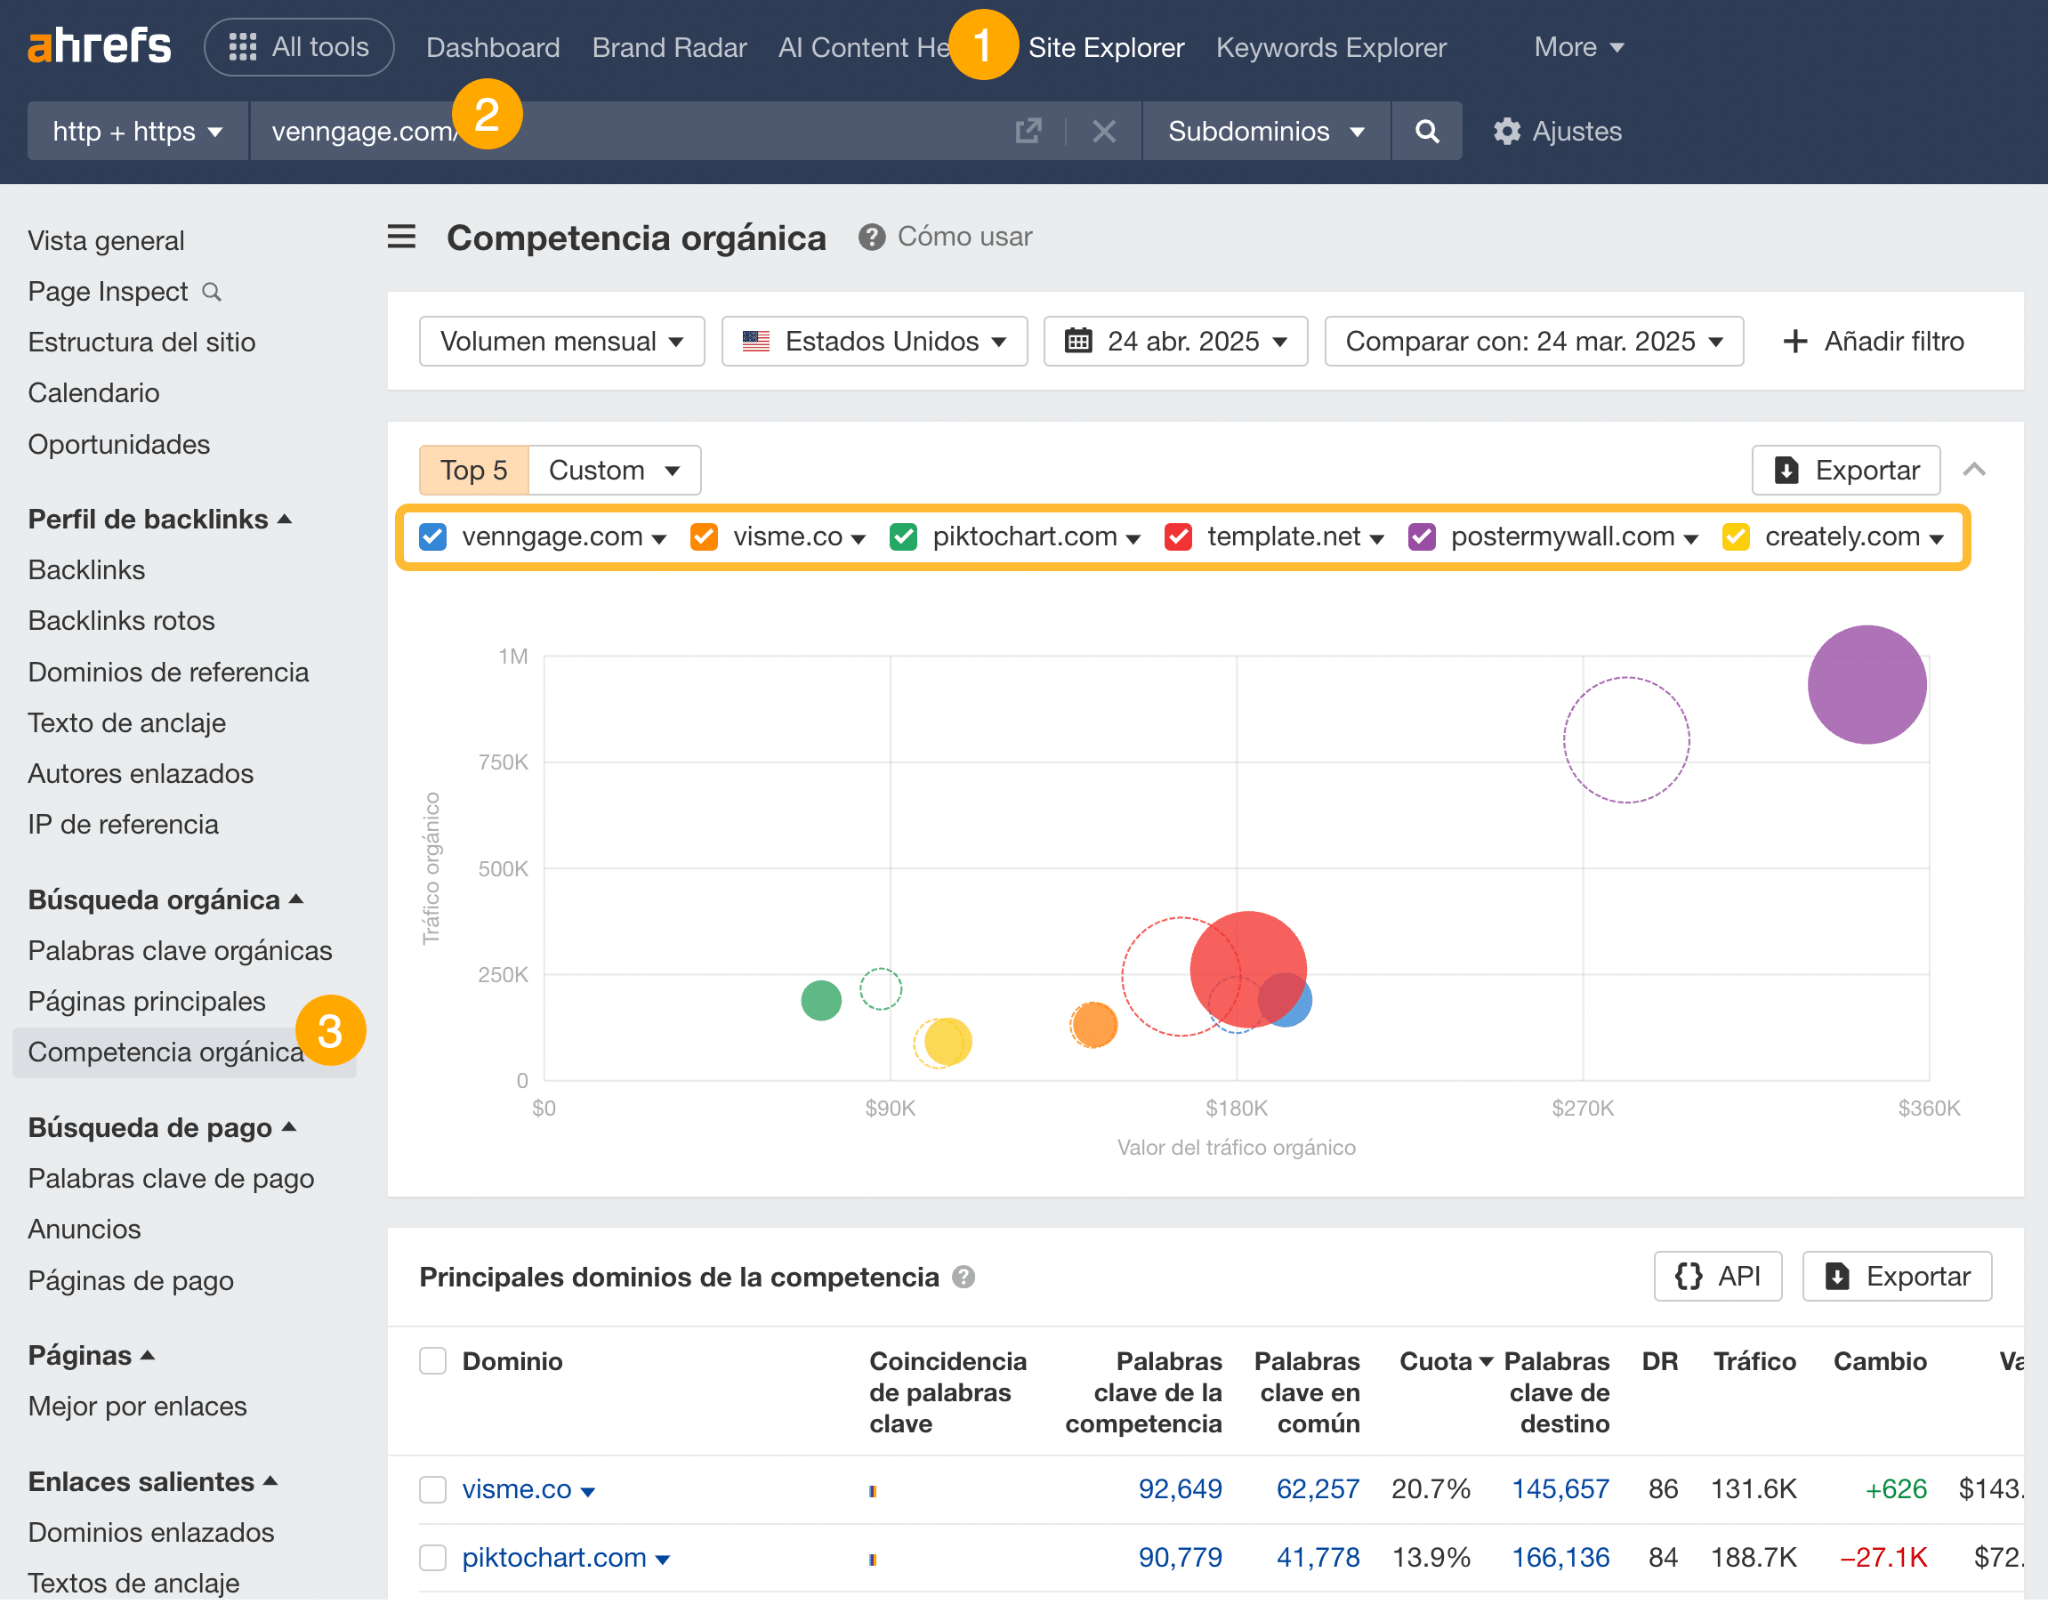This screenshot has width=2048, height=1600.
Task: Clear the URL with the X icon
Action: (x=1103, y=131)
